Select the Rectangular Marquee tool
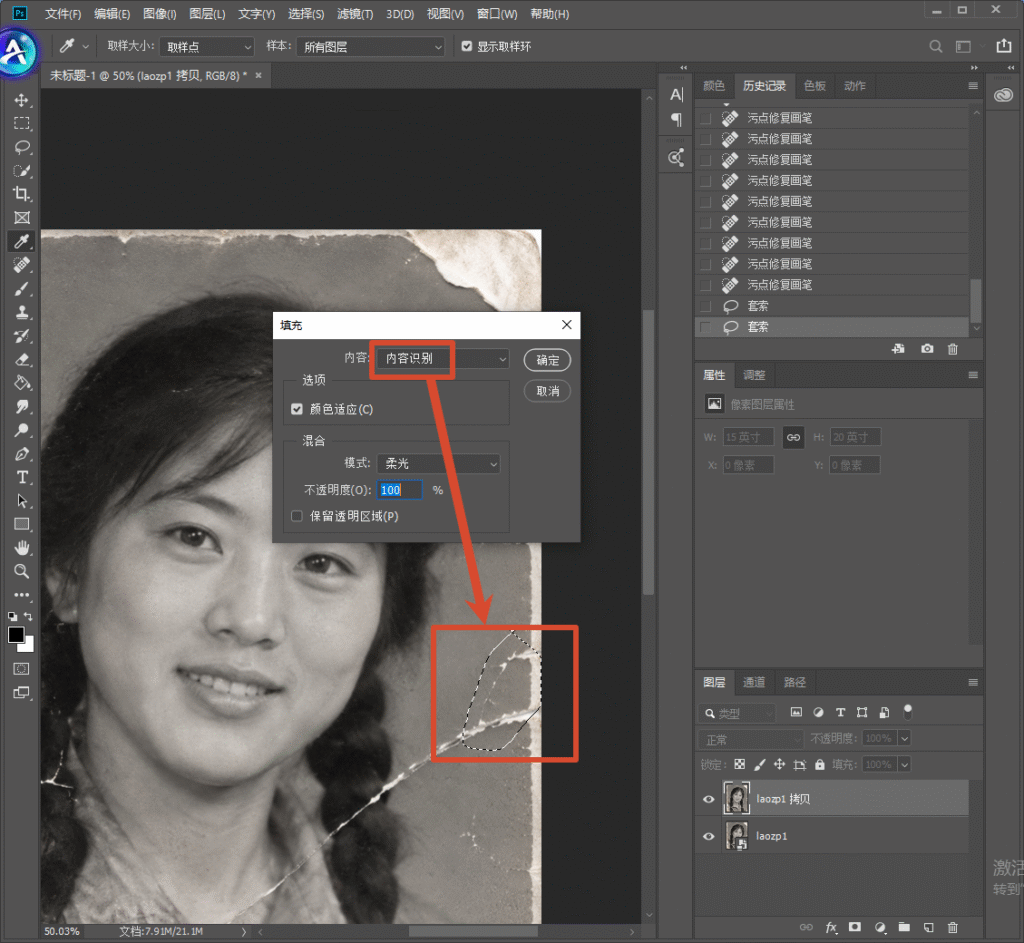The image size is (1024, 943). point(22,123)
